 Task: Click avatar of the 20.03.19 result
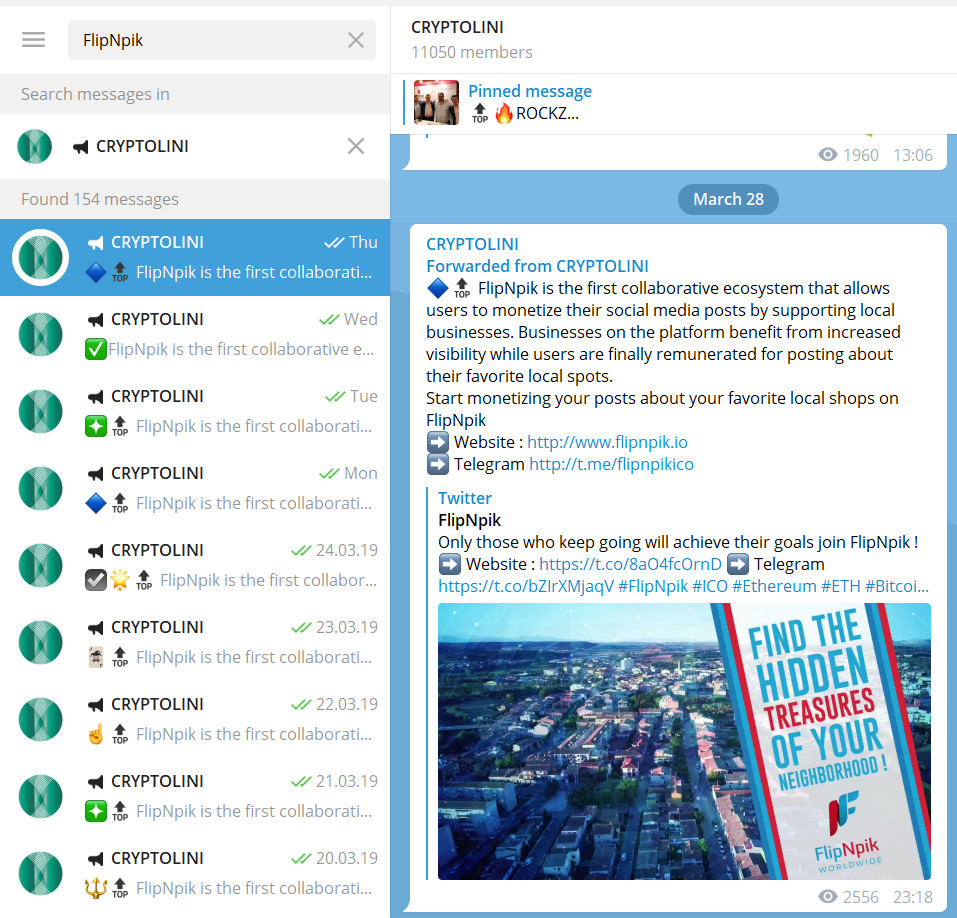40,873
